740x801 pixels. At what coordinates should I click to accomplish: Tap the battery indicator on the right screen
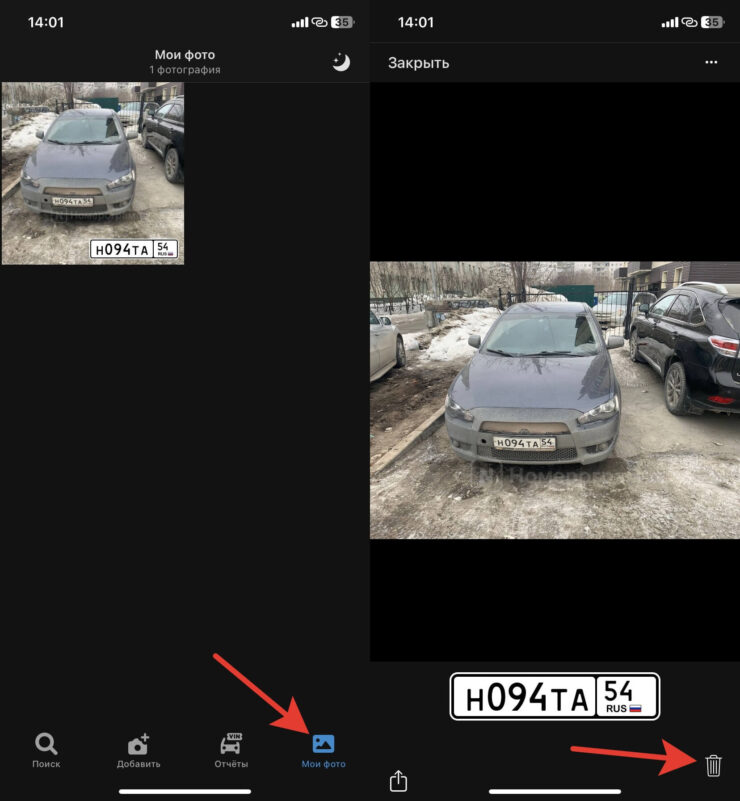point(711,22)
